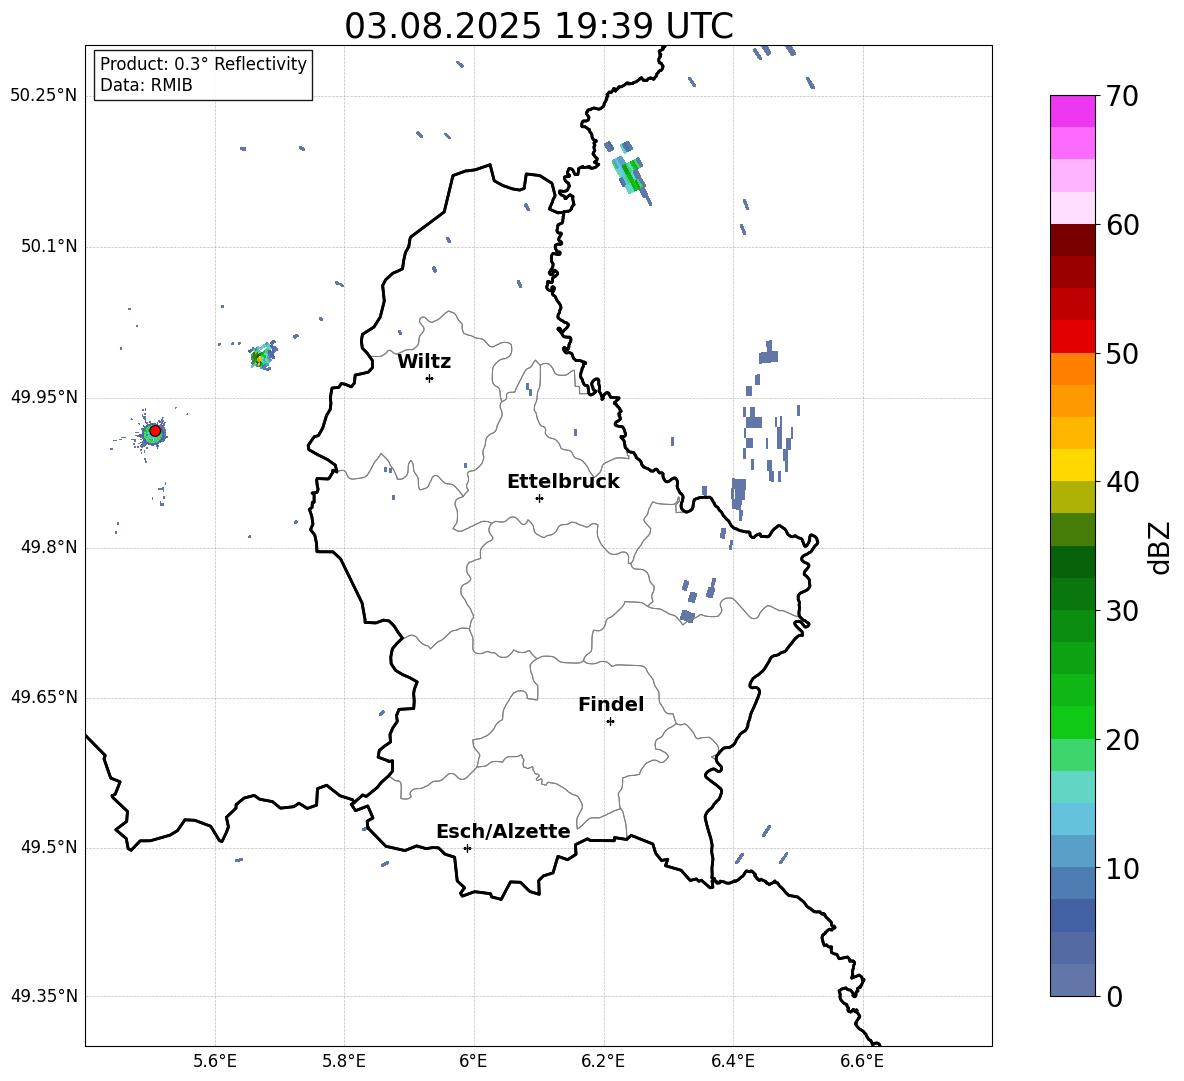Select the Findel city label
Viewport: 1184px width, 1081px height.
[x=611, y=704]
